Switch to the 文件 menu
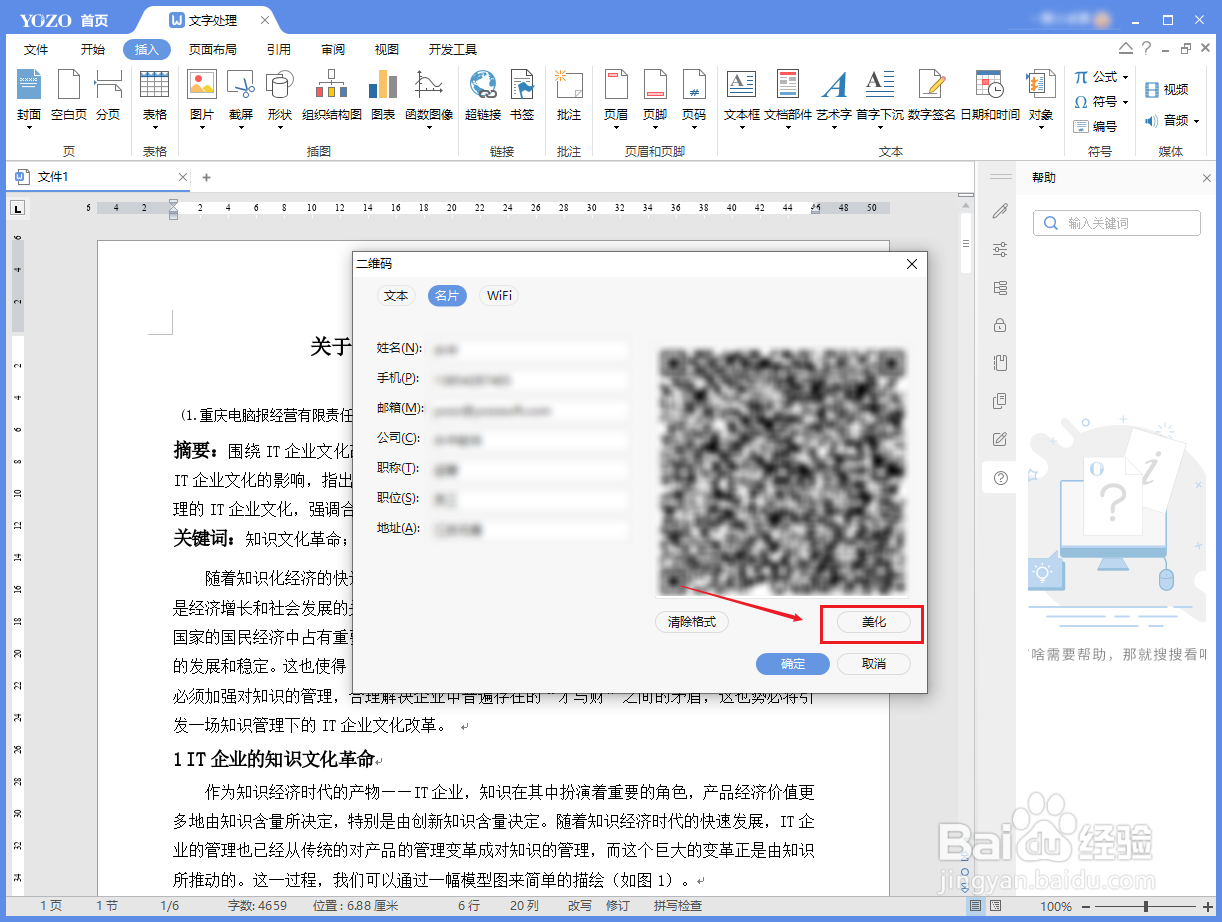This screenshot has height=922, width=1222. pyautogui.click(x=36, y=50)
